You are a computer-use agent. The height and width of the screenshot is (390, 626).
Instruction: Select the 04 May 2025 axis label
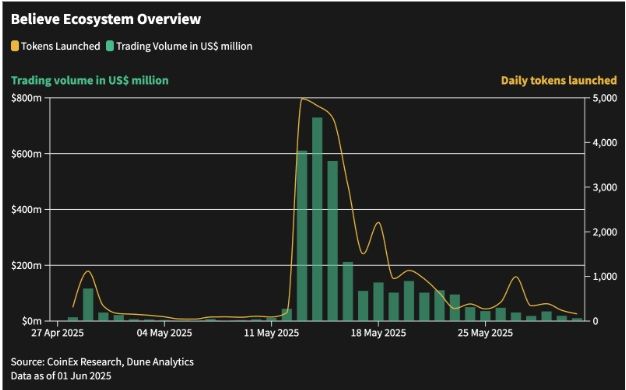click(164, 333)
